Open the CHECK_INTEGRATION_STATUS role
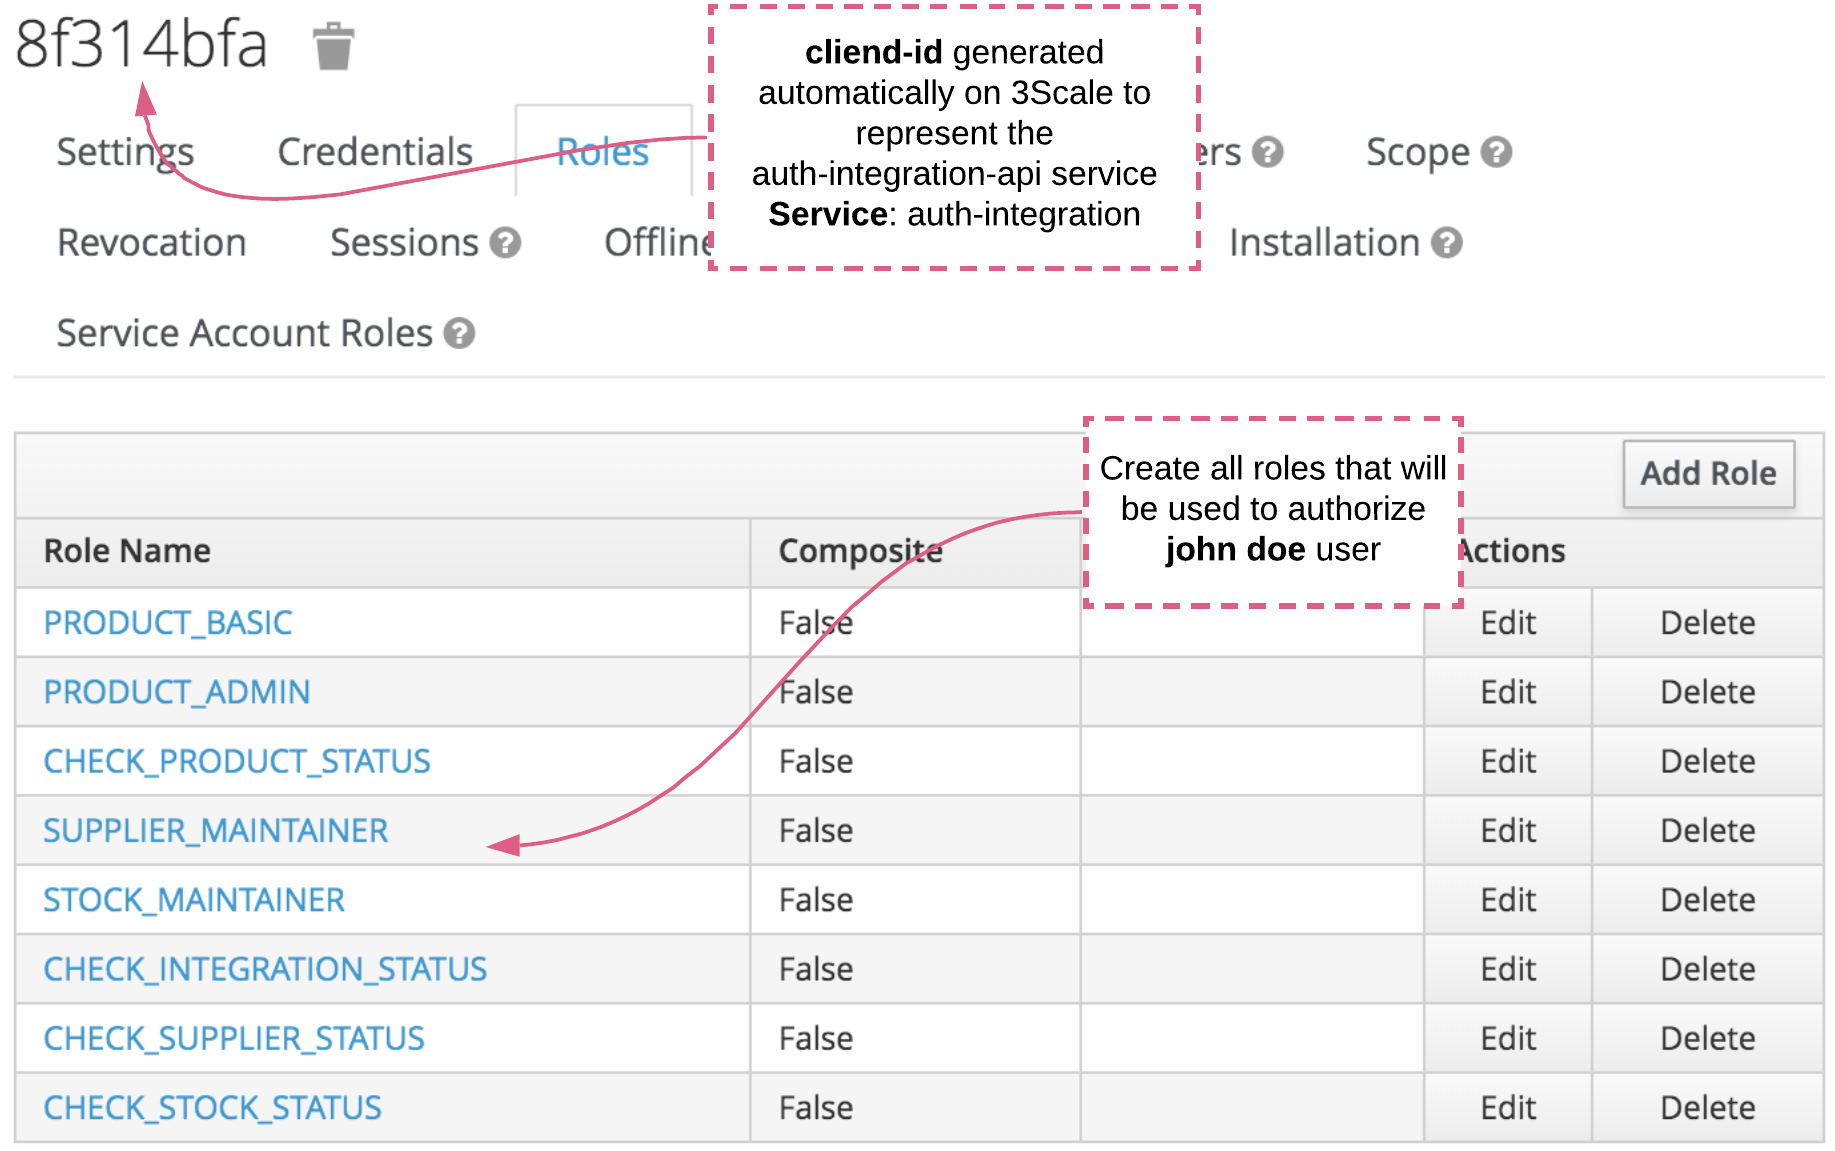This screenshot has height=1151, width=1835. 264,969
